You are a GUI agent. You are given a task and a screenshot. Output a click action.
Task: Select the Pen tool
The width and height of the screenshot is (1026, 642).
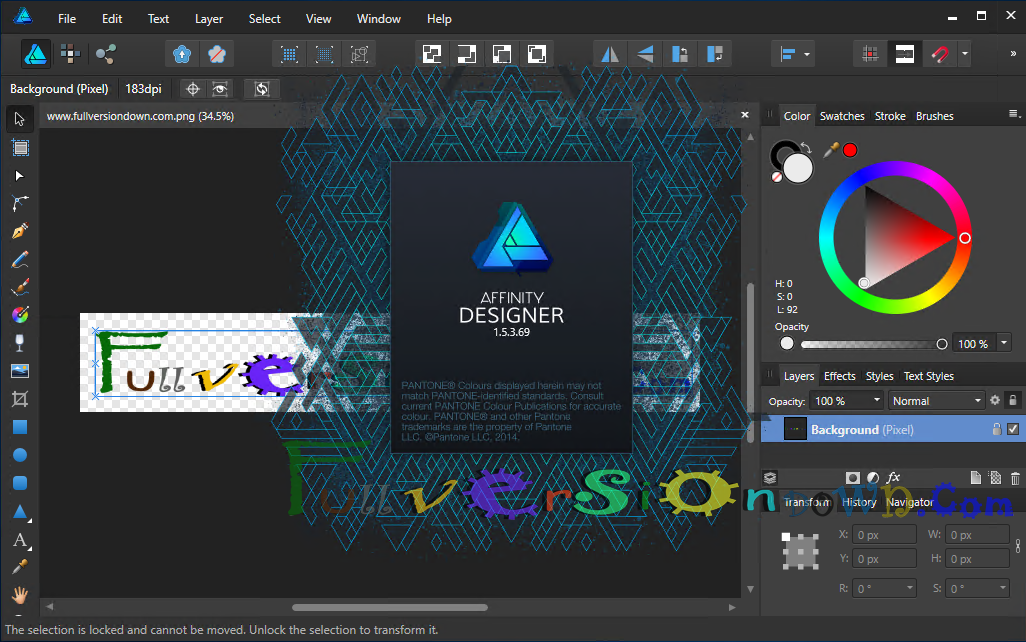[20, 231]
